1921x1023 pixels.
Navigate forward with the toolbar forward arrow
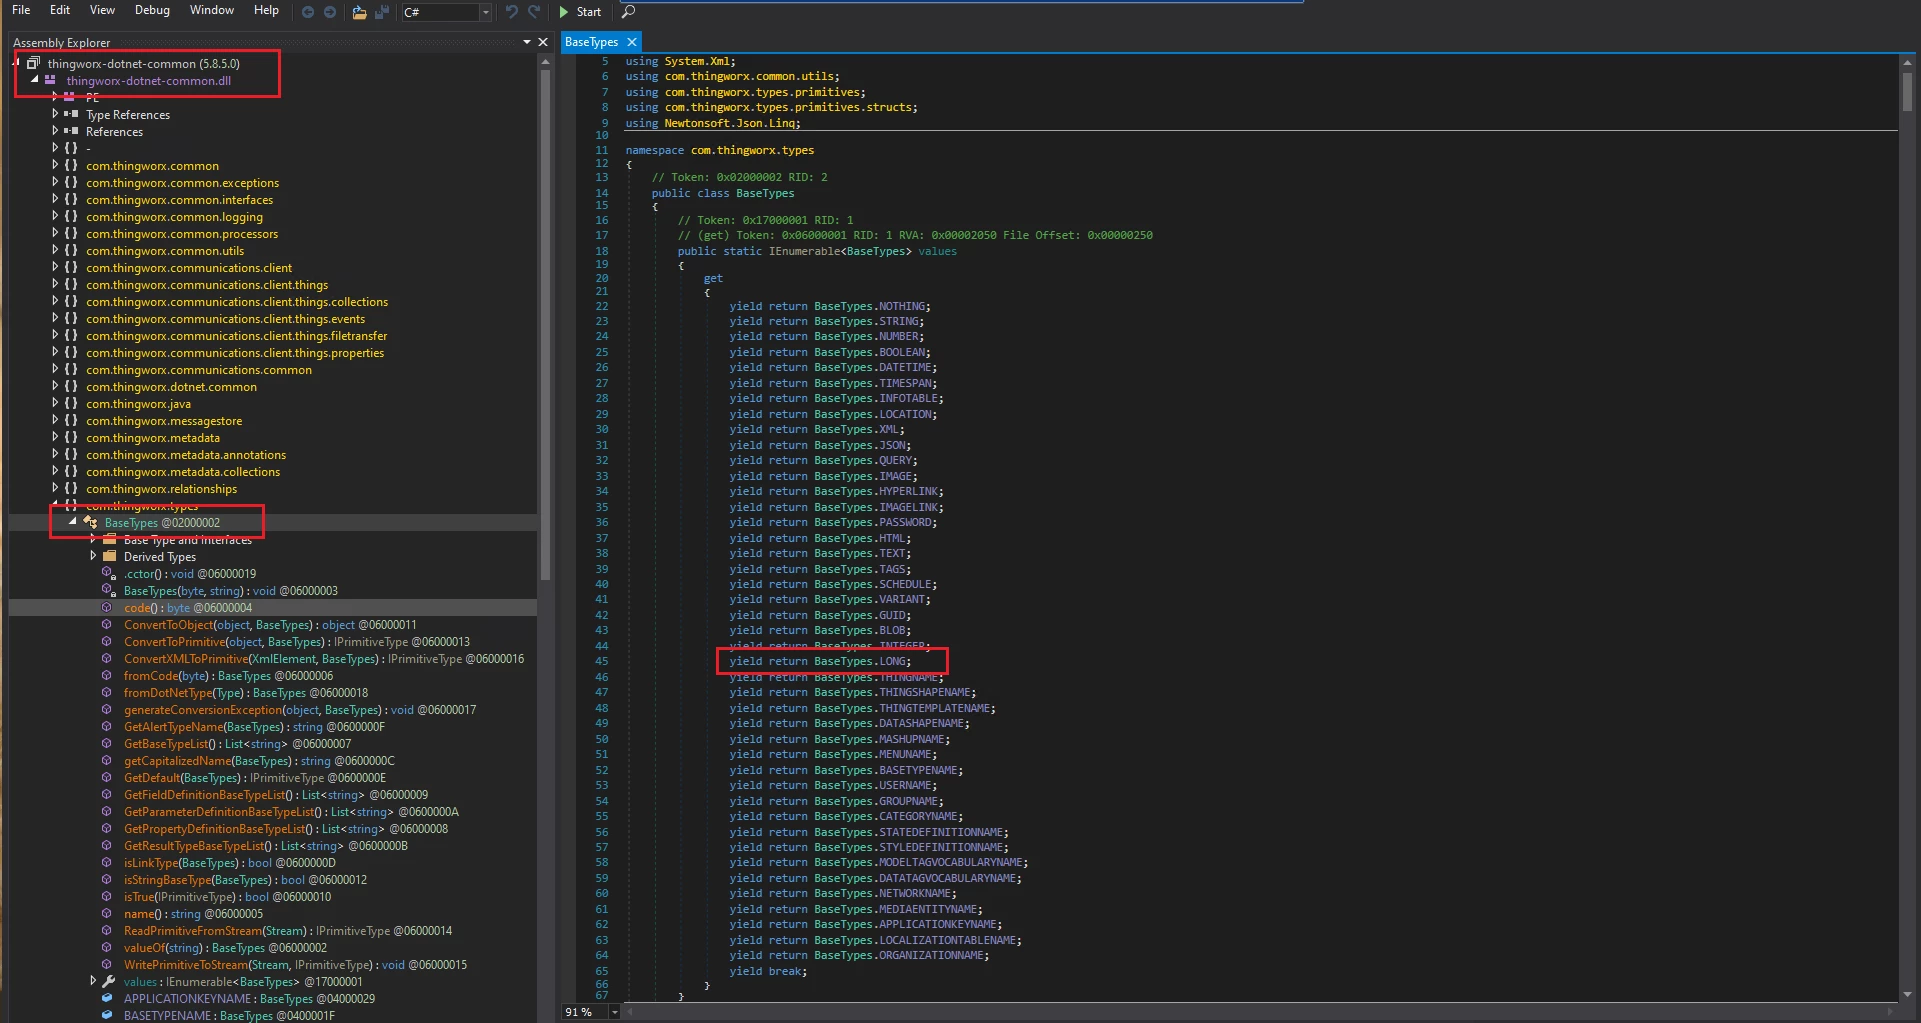pyautogui.click(x=330, y=12)
